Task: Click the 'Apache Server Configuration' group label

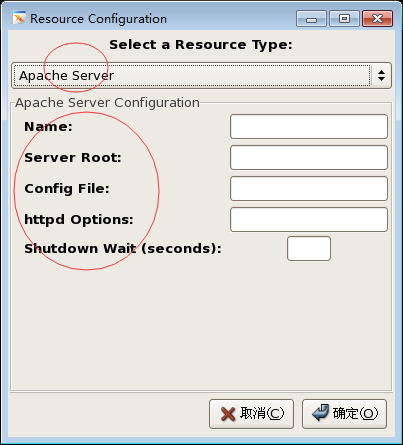Action: coord(107,103)
